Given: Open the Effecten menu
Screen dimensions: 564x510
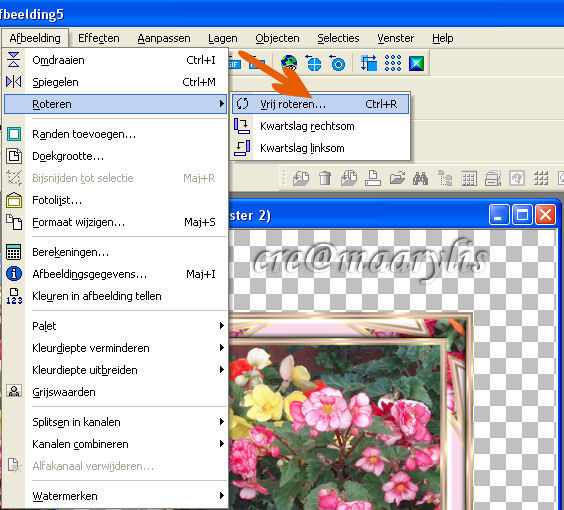Looking at the screenshot, I should tap(99, 38).
